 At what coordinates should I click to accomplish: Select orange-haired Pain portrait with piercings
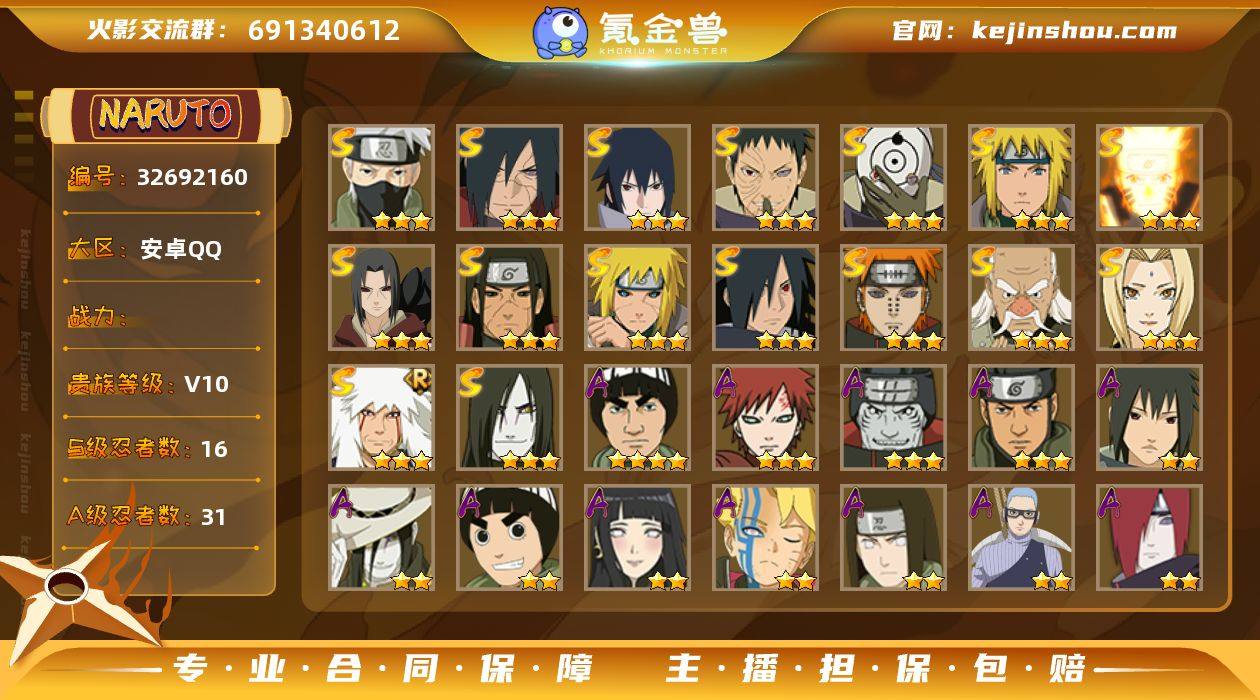(x=893, y=298)
